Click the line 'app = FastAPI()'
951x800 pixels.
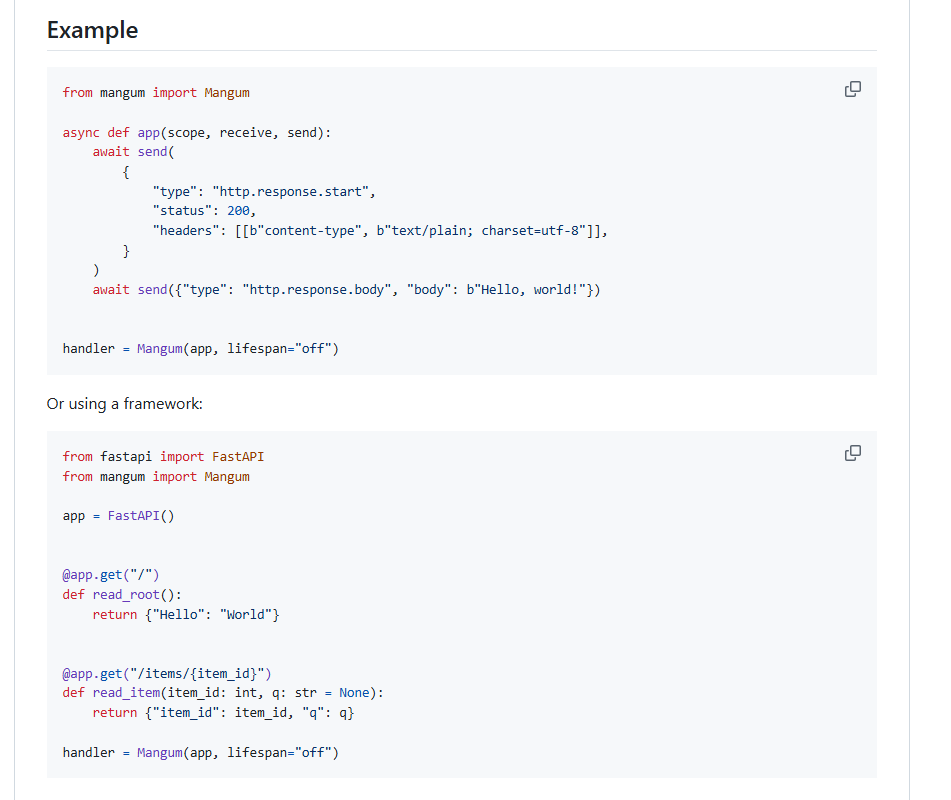click(118, 516)
